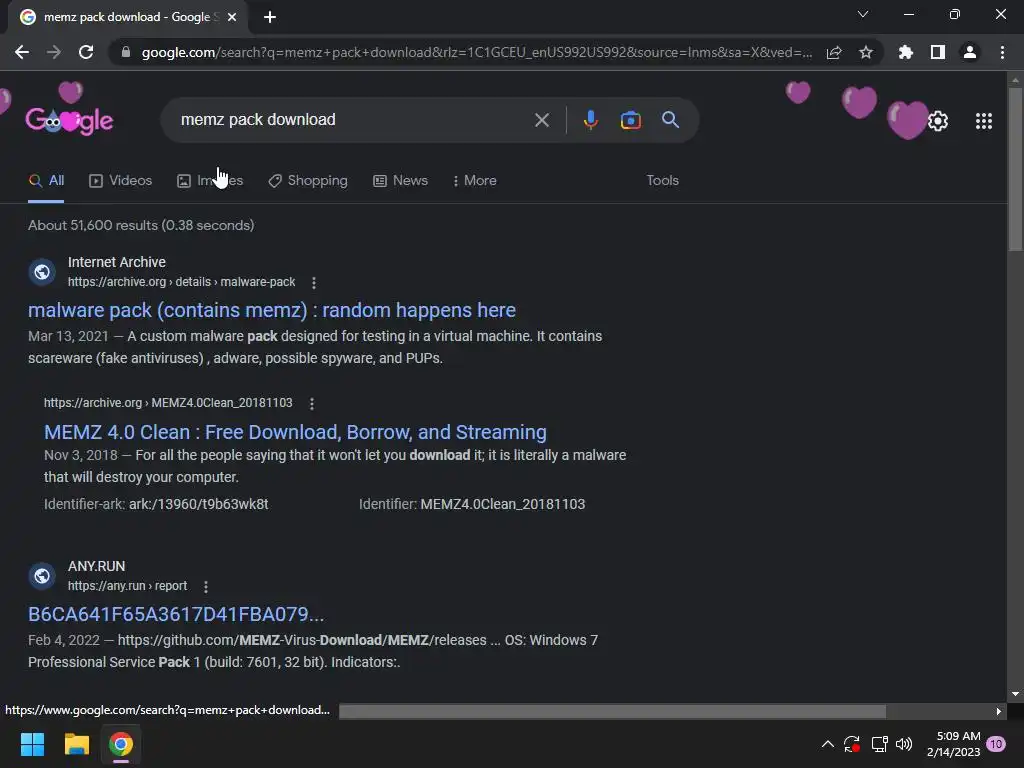Viewport: 1024px width, 768px height.
Task: Click the browser address bar URL
Action: (477, 52)
